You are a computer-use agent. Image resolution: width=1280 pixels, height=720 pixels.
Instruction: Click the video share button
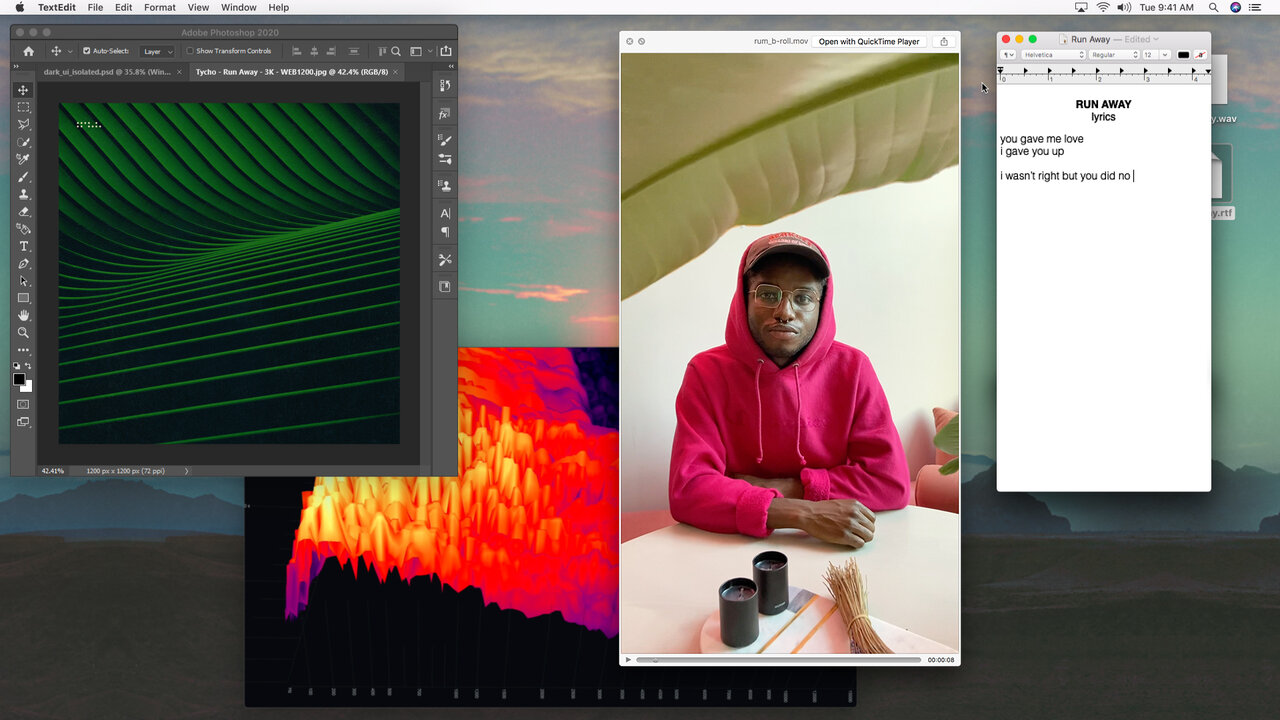point(943,42)
